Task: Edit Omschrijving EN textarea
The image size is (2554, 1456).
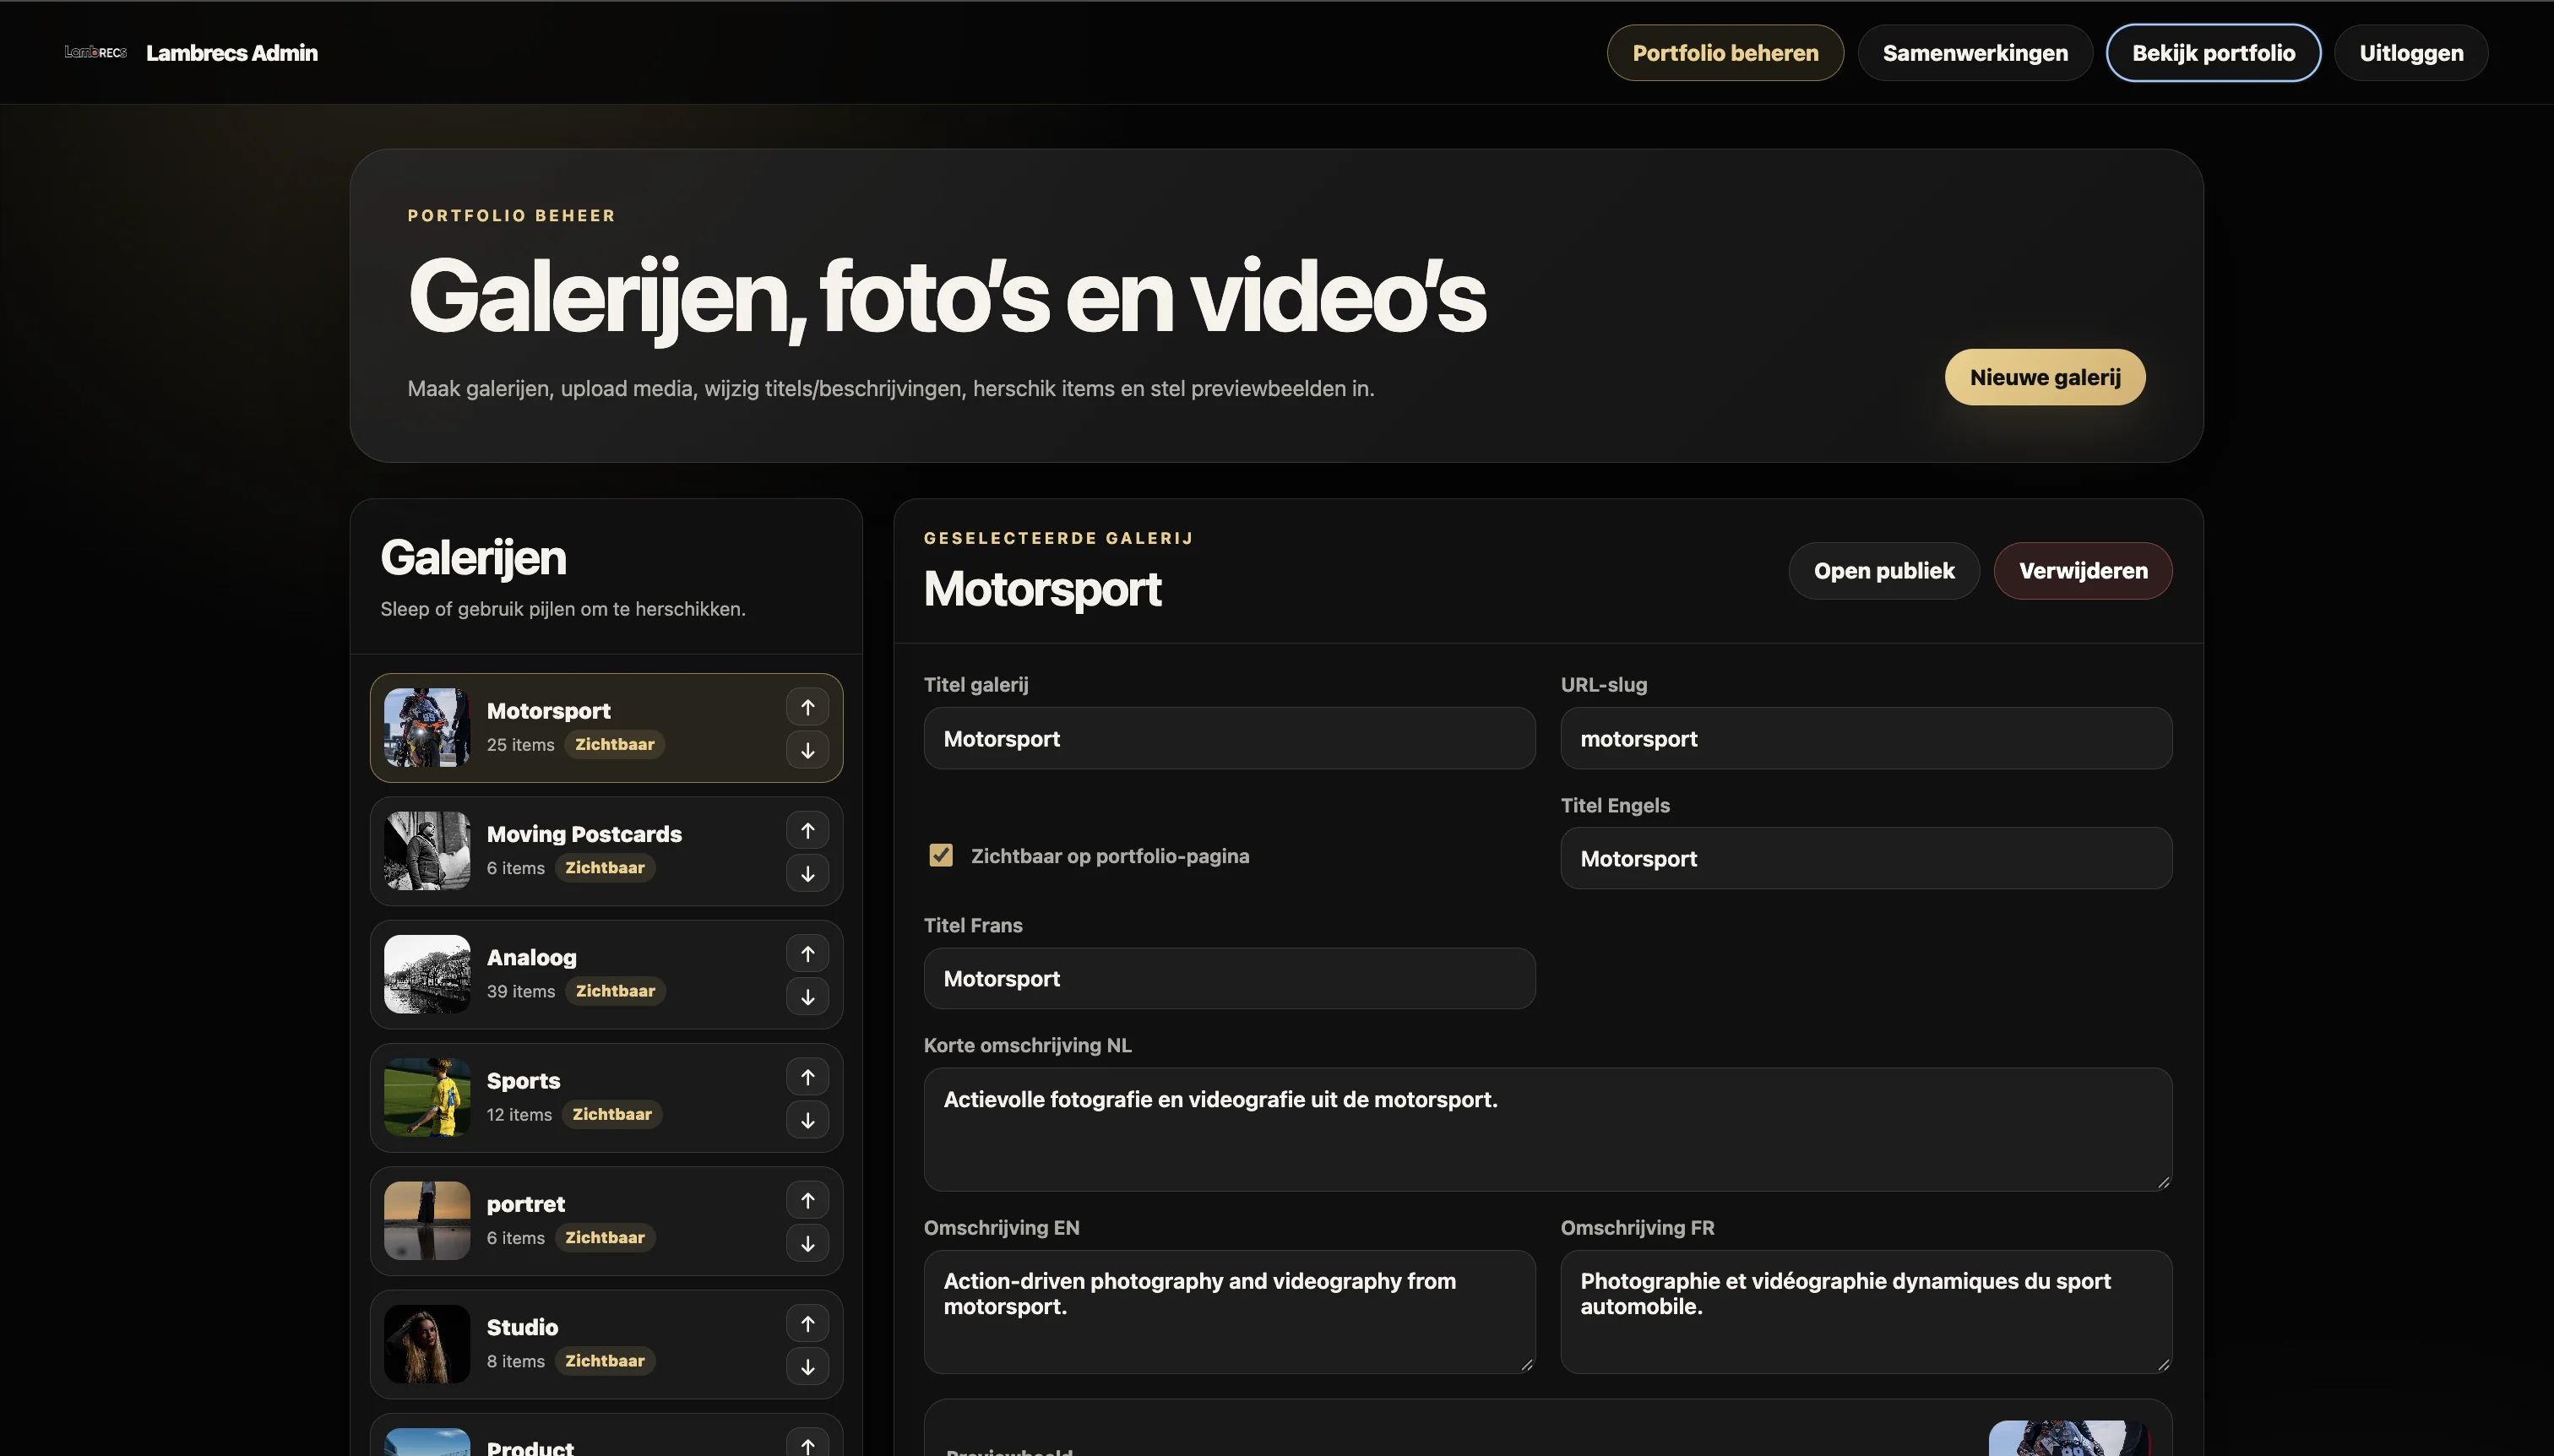Action: pos(1229,1311)
